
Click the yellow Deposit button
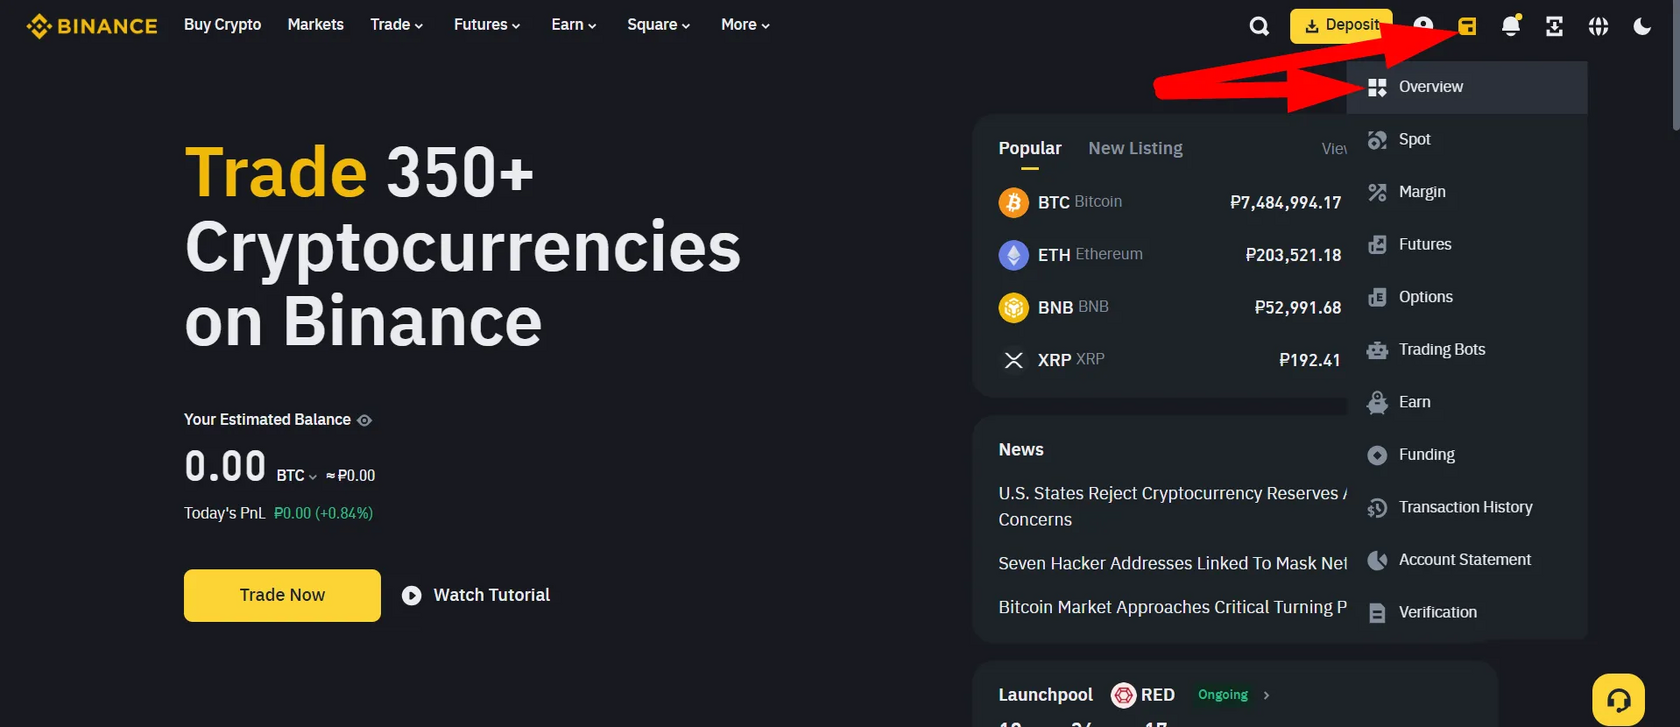(1340, 26)
